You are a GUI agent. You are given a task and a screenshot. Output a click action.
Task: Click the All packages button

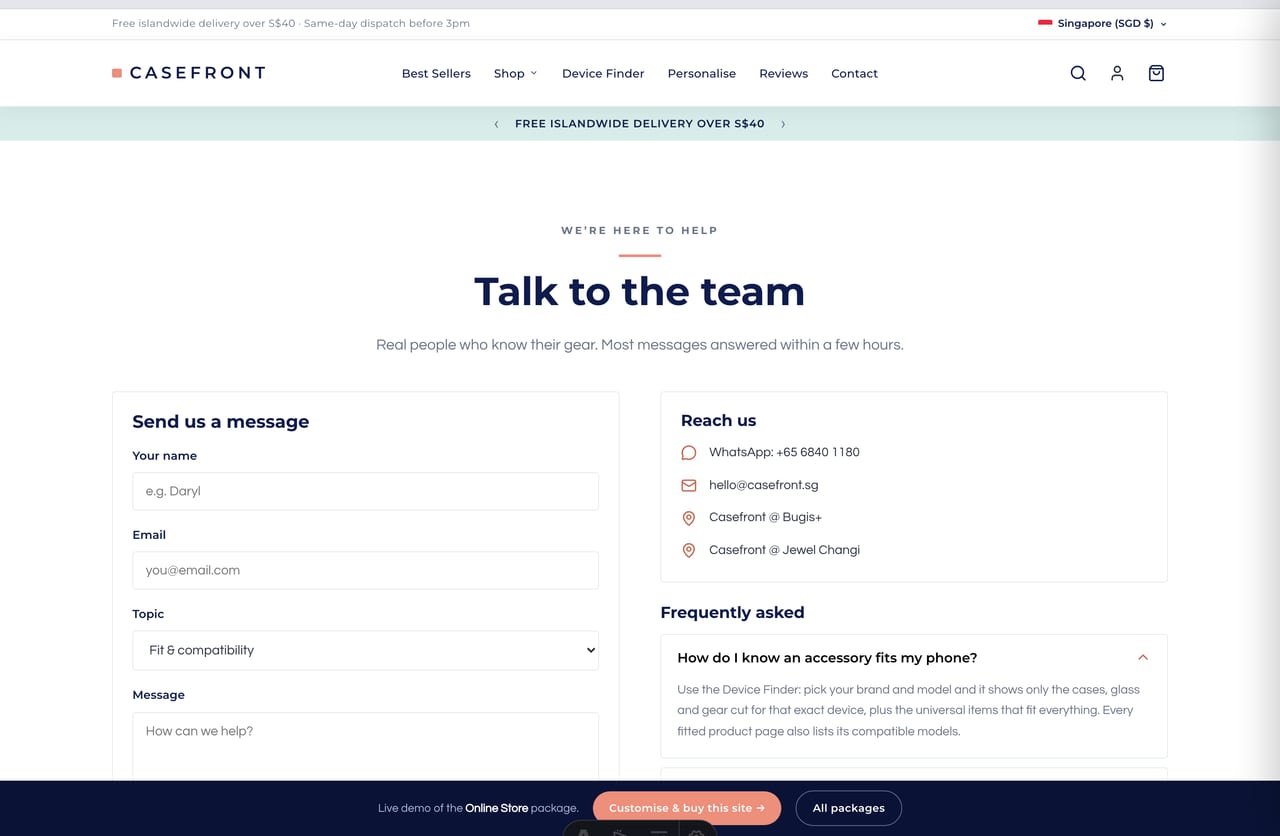point(849,808)
